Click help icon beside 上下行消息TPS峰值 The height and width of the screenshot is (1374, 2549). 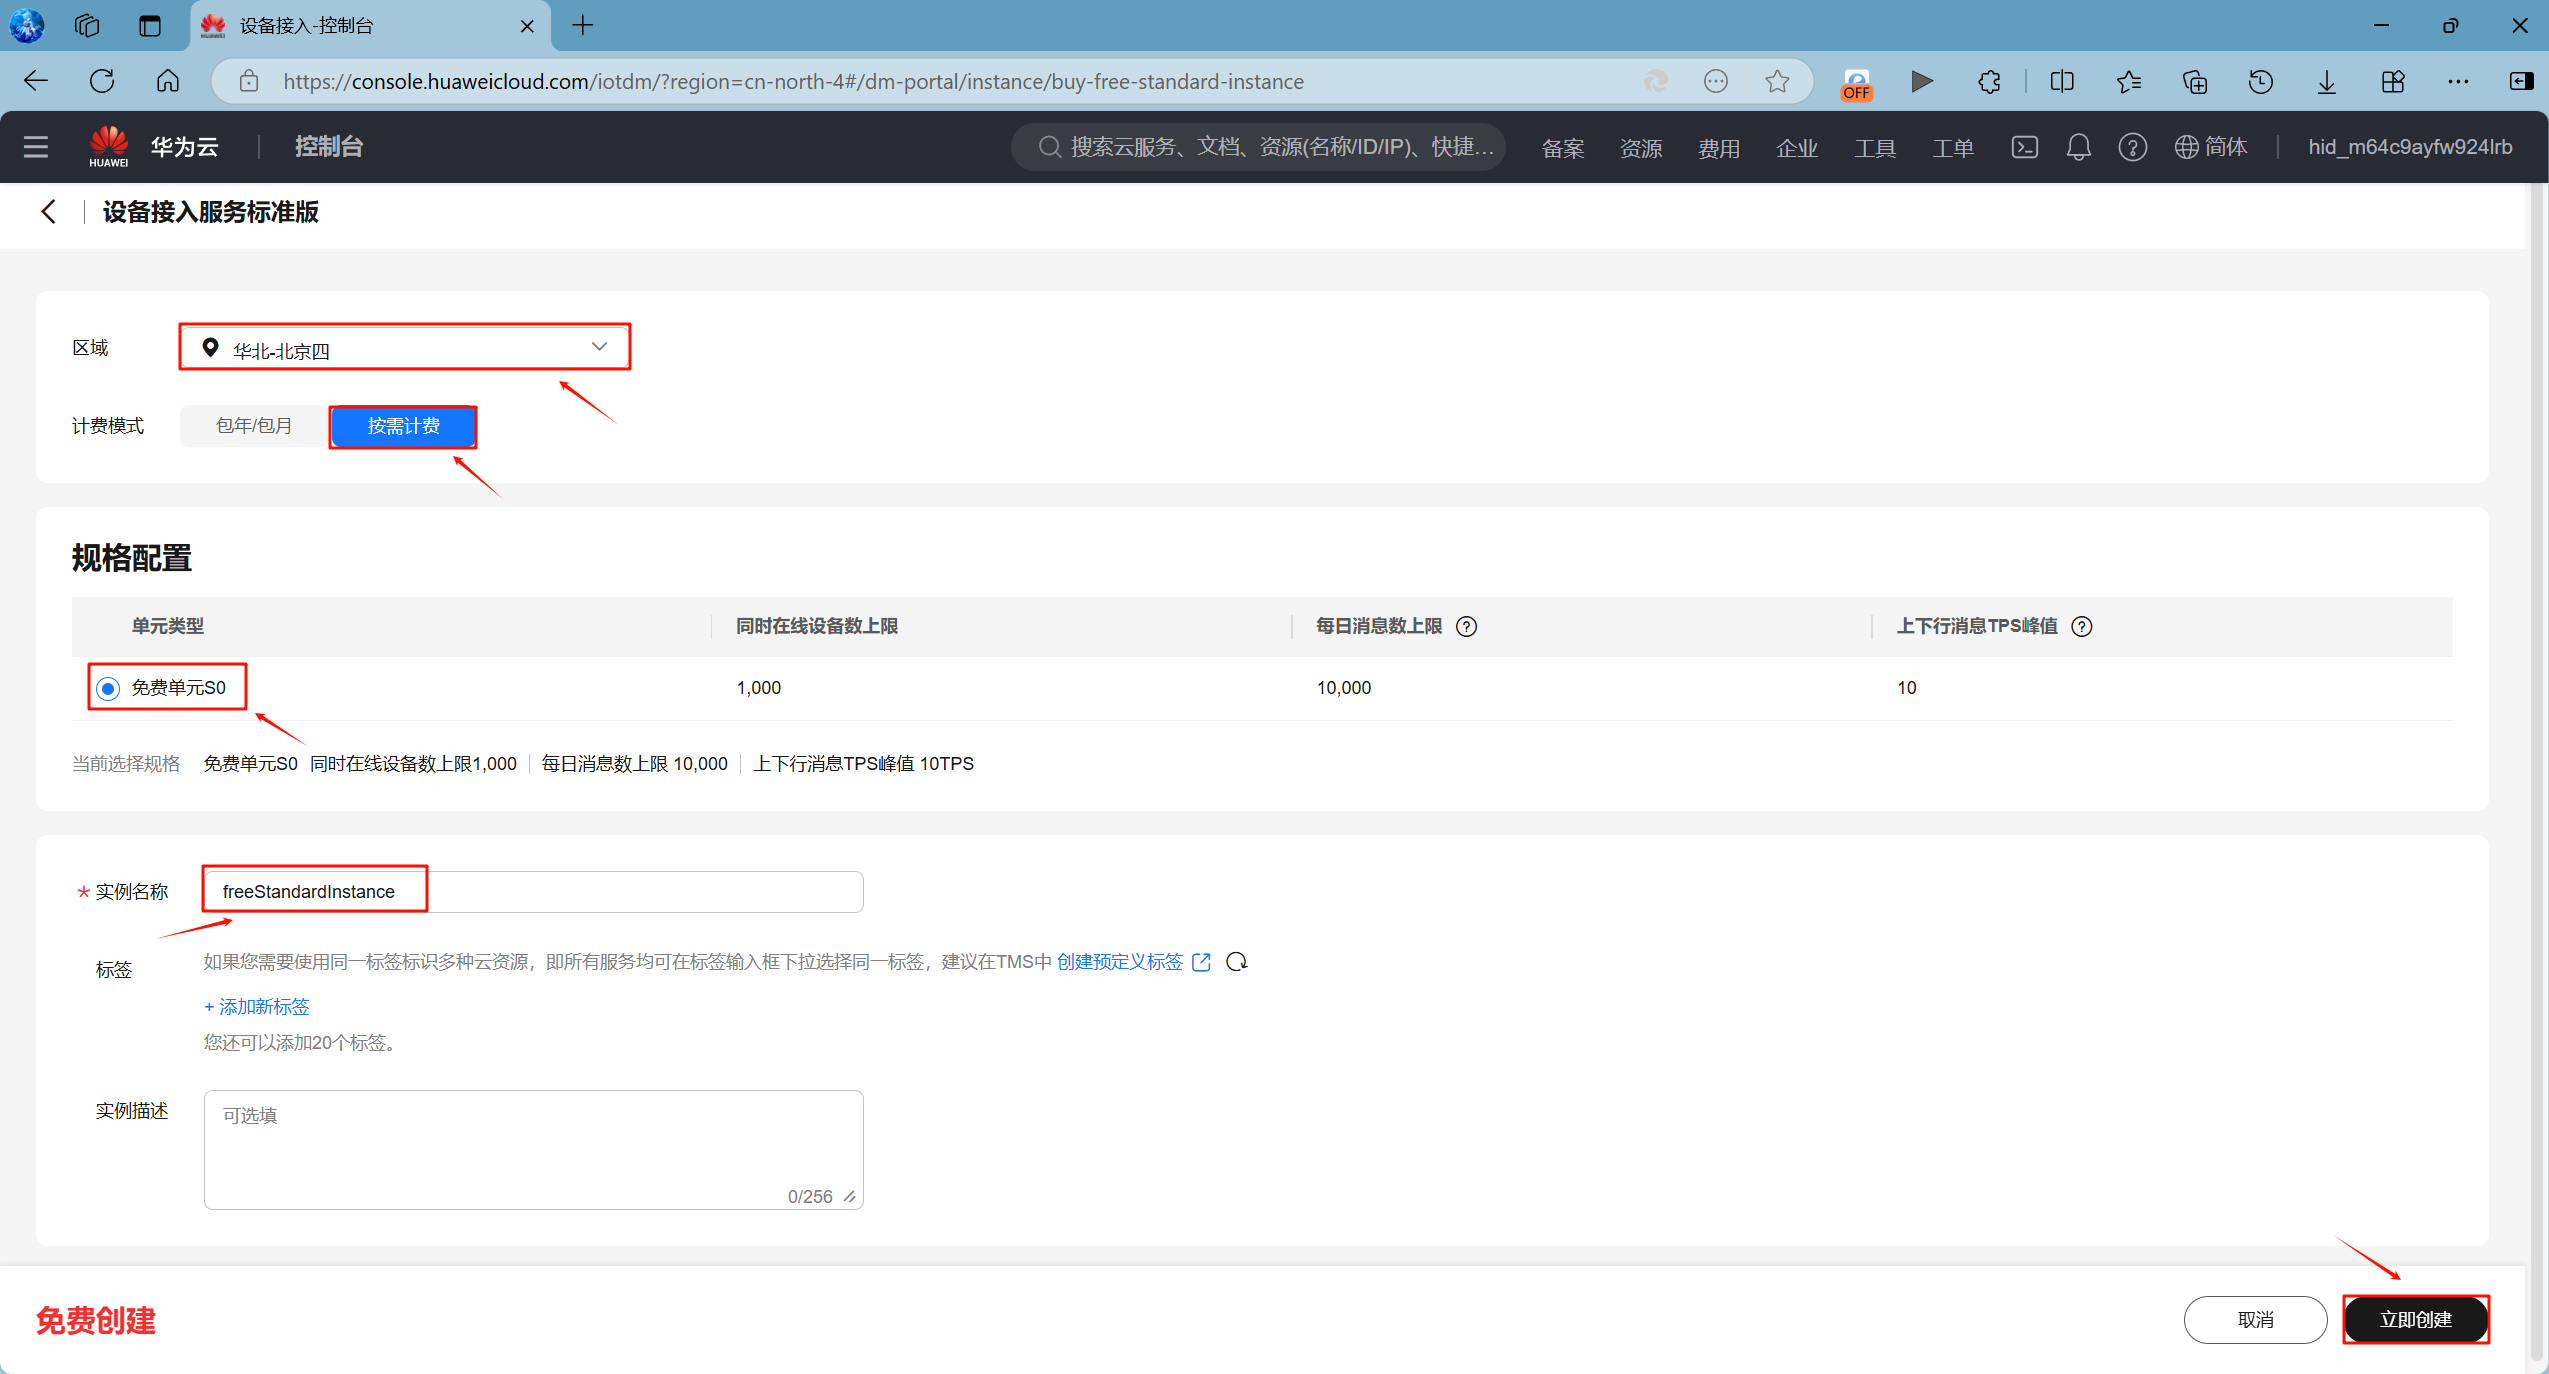pos(2082,627)
